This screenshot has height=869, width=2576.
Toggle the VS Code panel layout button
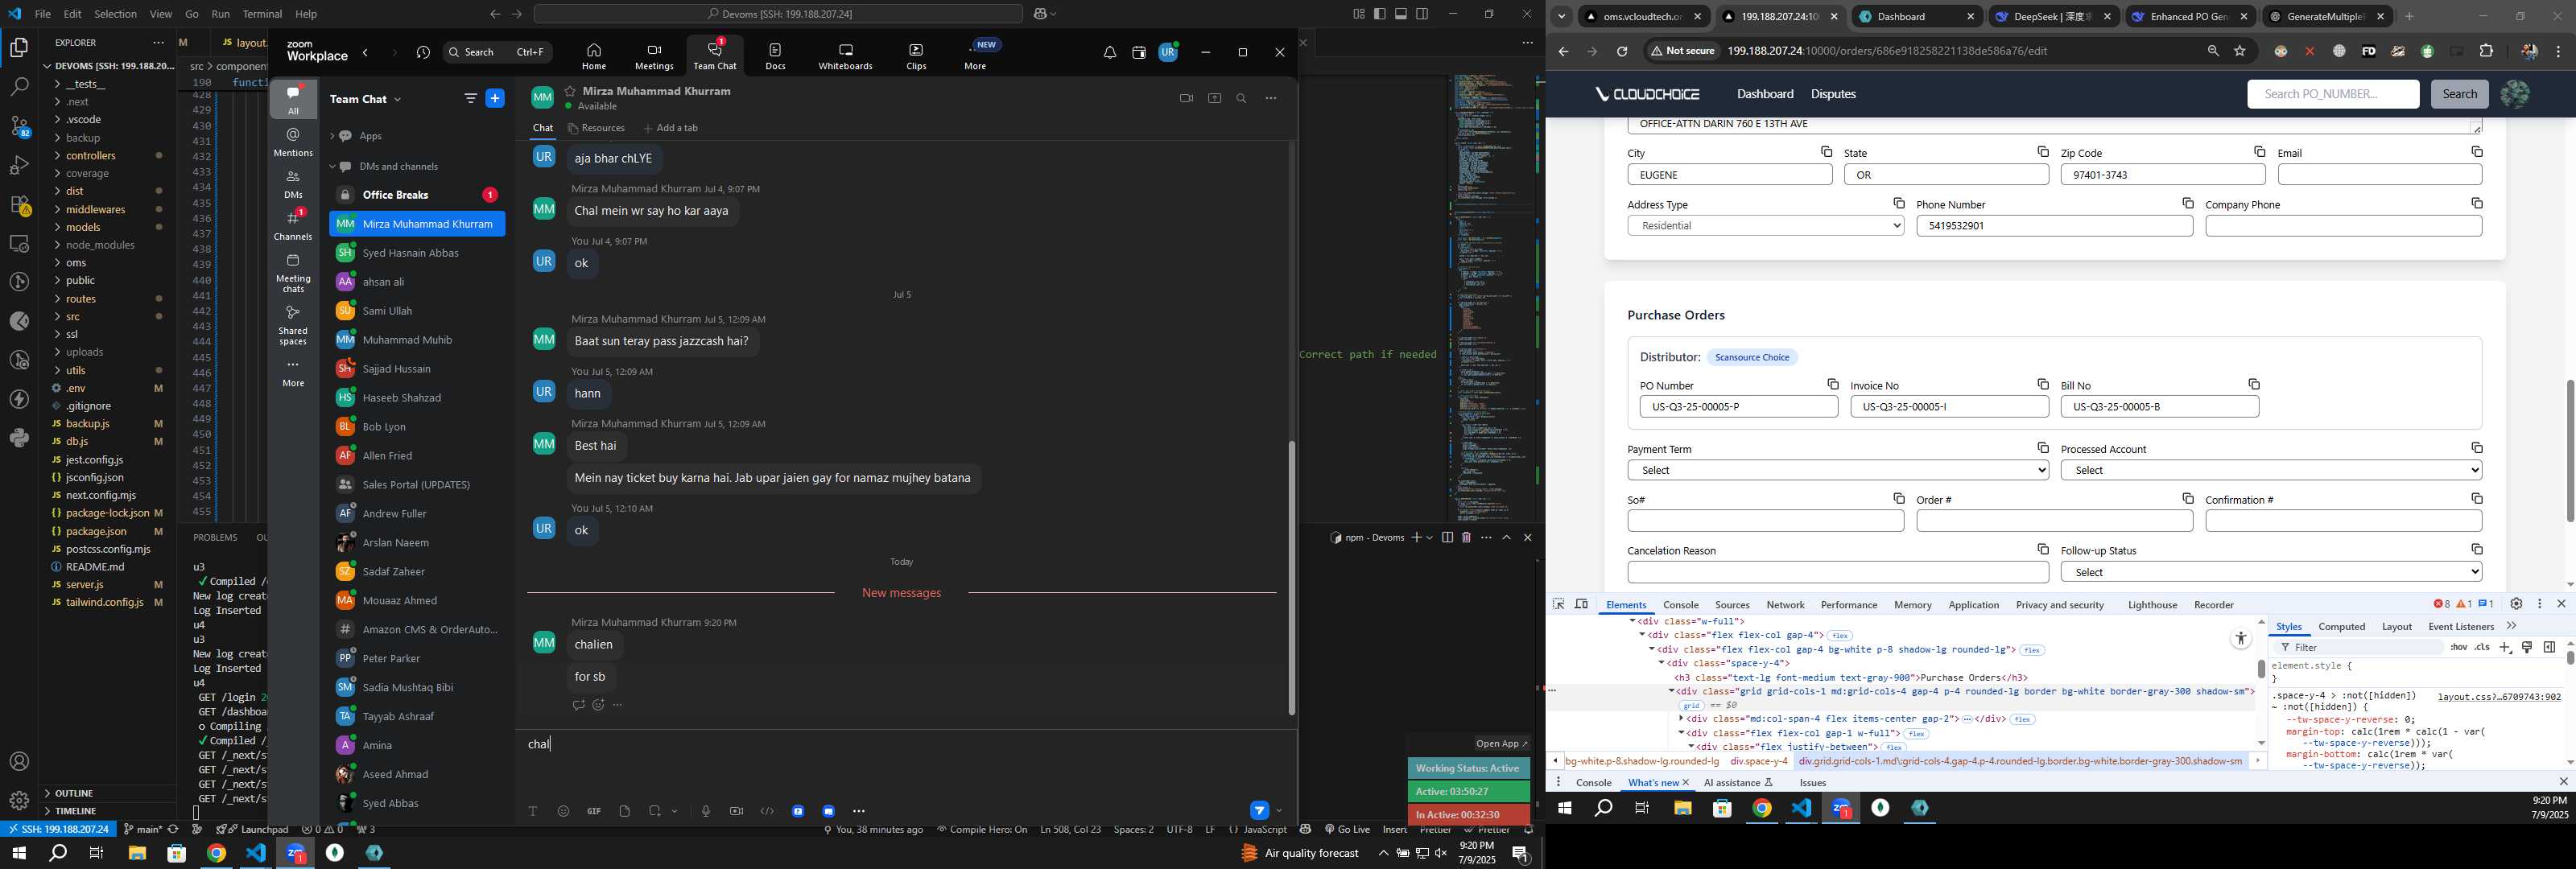tap(1401, 14)
